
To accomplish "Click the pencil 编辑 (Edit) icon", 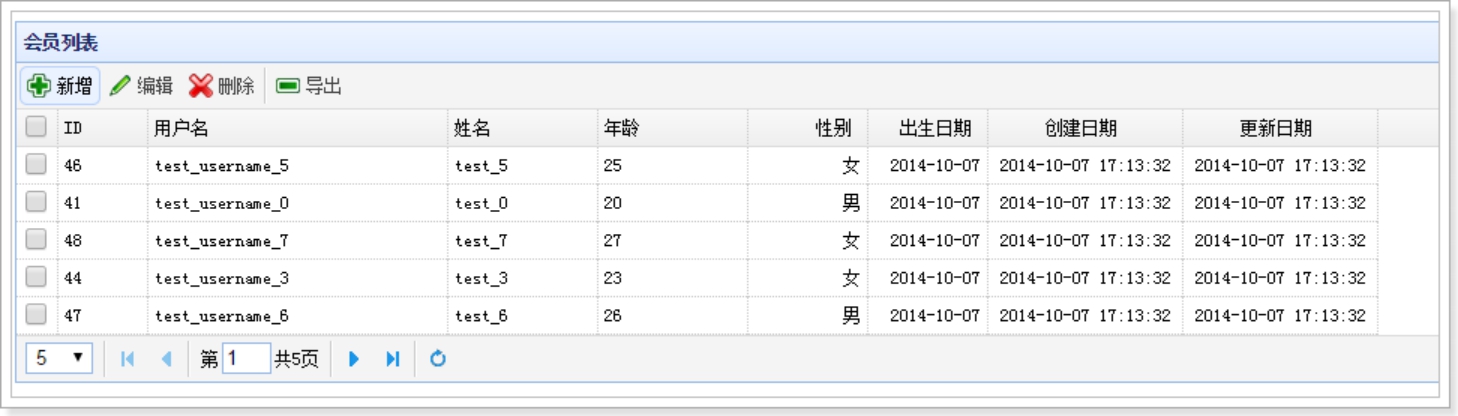I will pyautogui.click(x=120, y=86).
